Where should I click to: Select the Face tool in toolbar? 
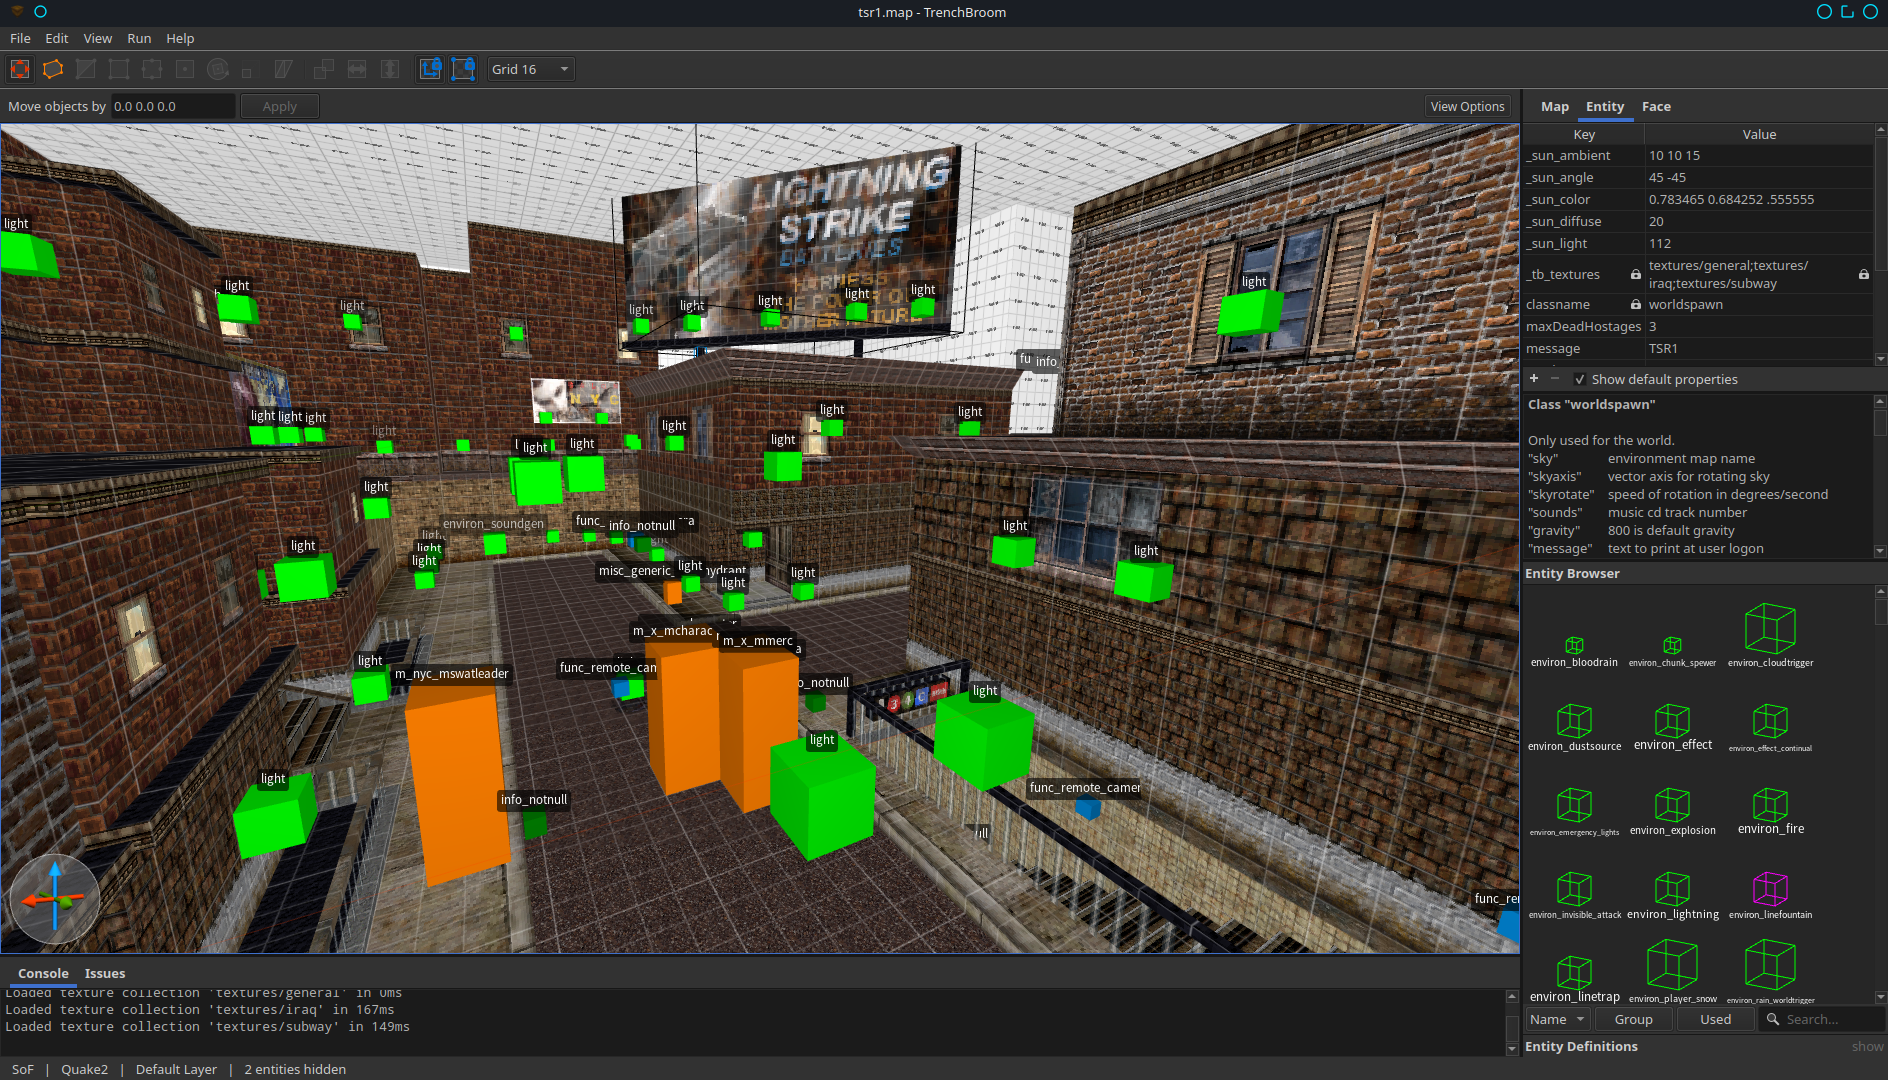pos(185,69)
